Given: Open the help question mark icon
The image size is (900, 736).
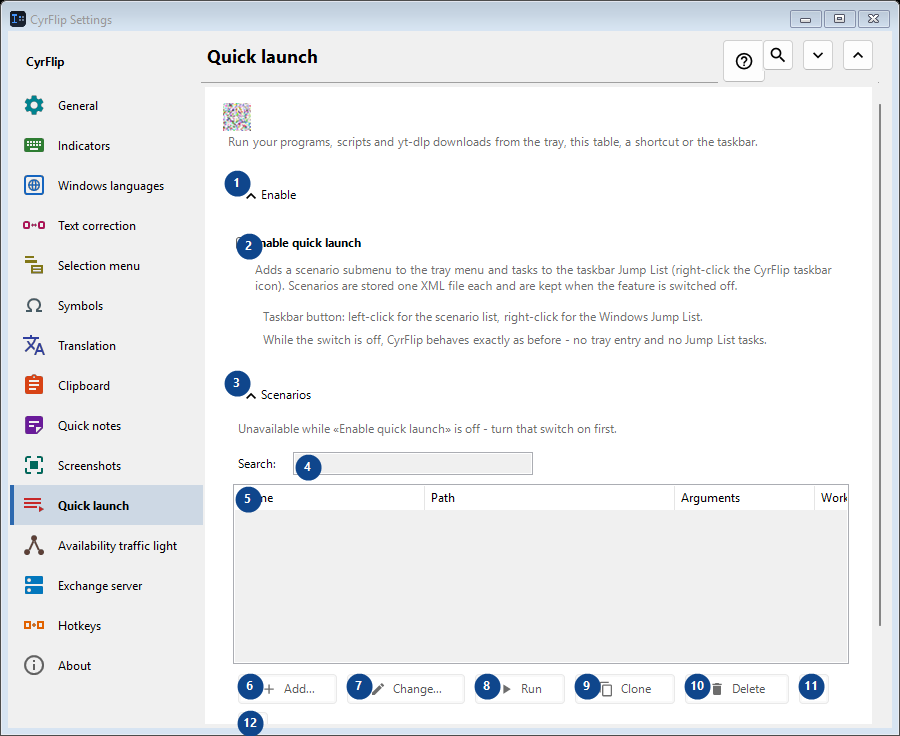Looking at the screenshot, I should tap(743, 61).
